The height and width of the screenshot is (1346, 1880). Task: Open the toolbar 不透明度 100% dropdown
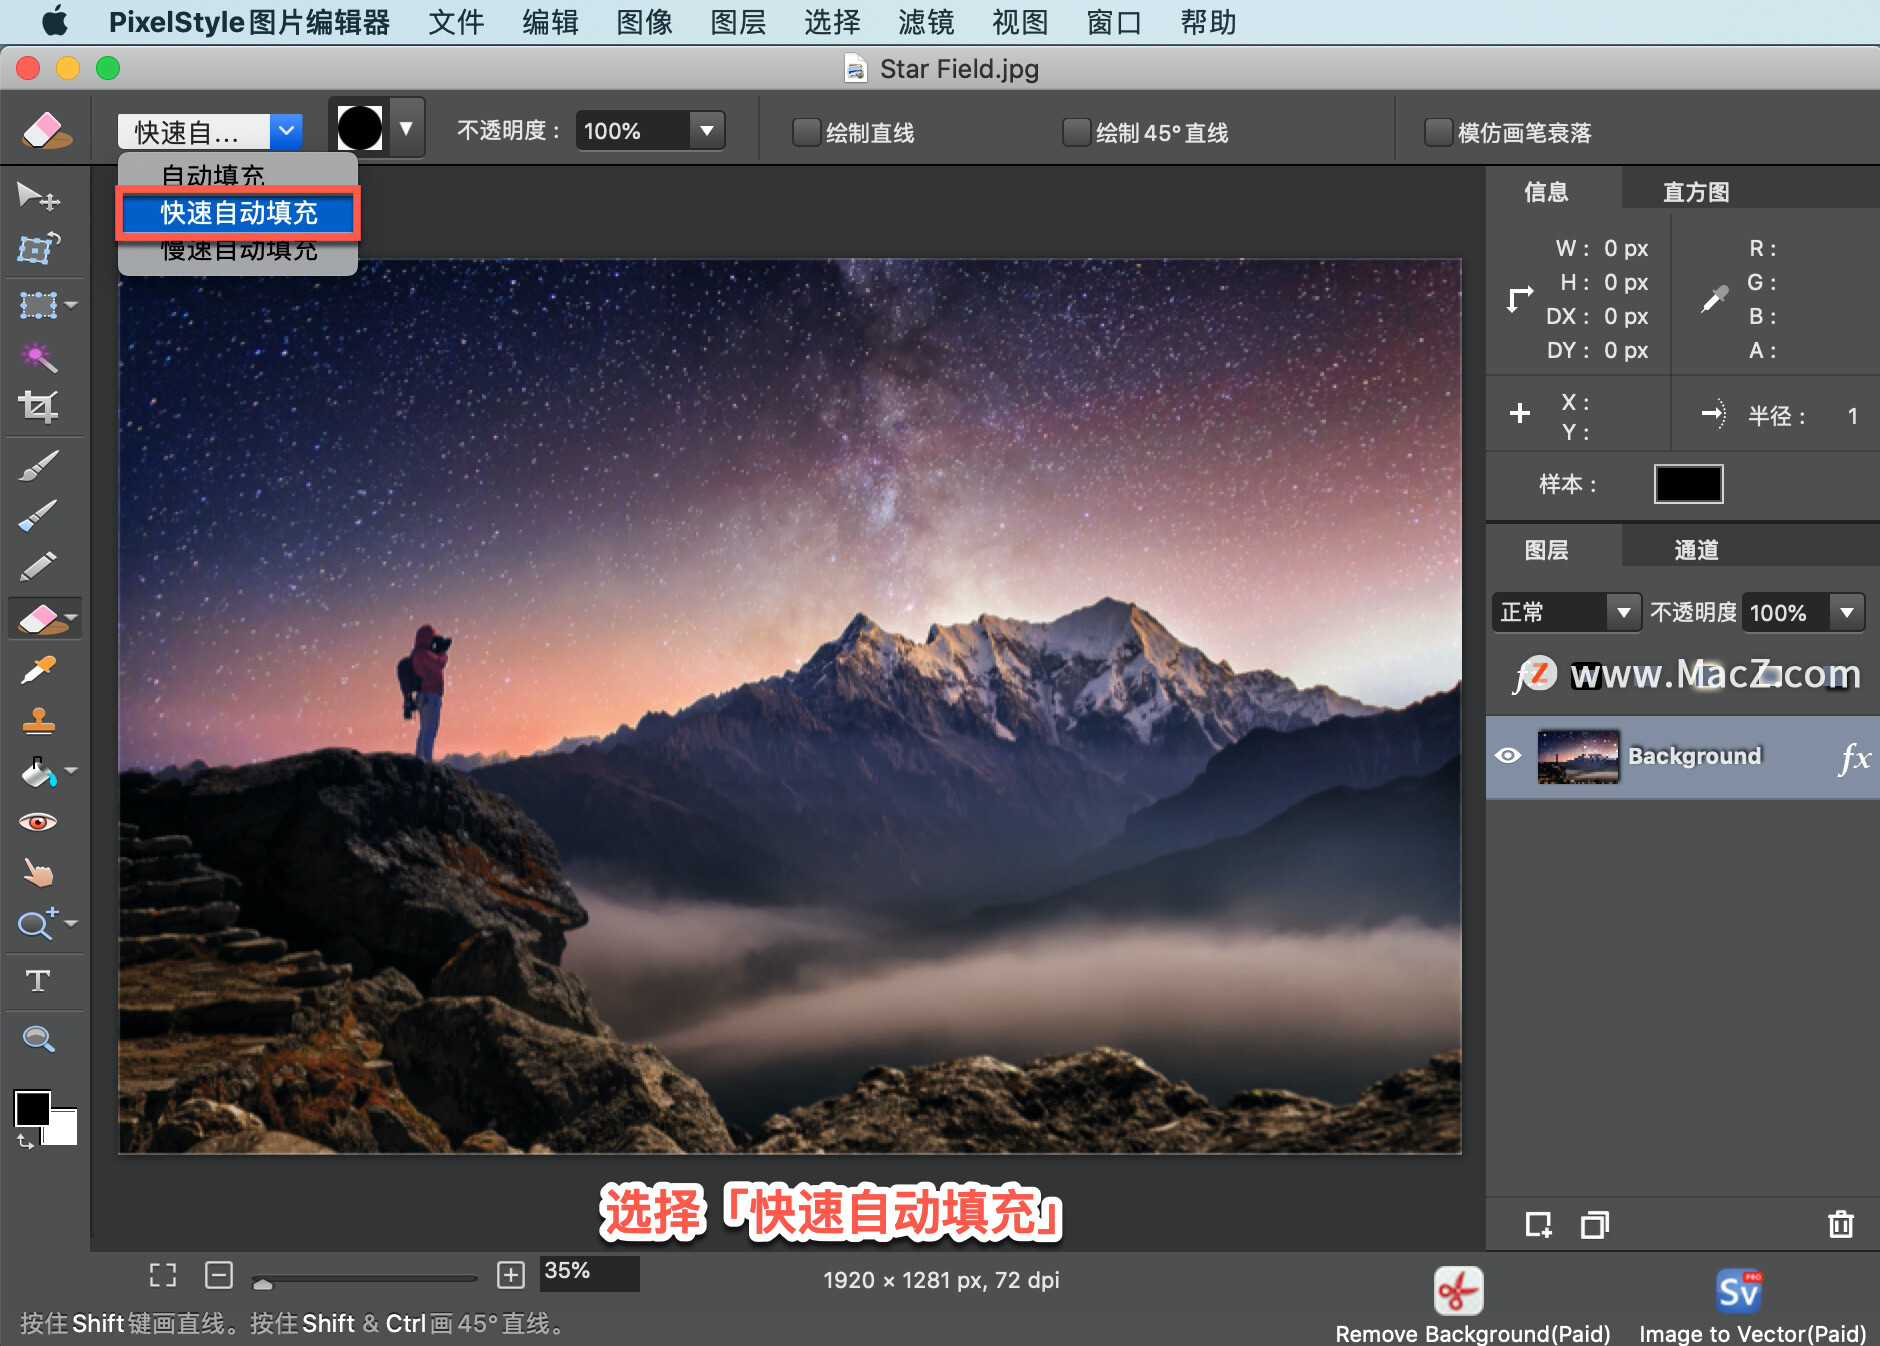click(707, 131)
